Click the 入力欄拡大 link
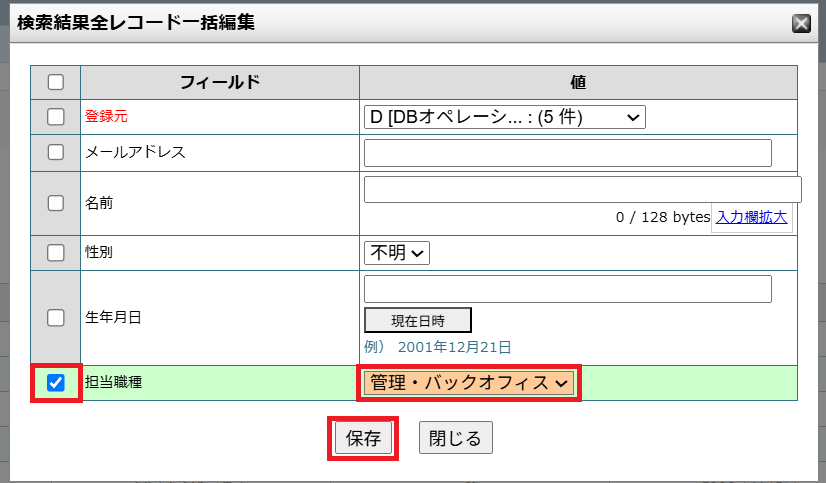Screen dimensions: 826x483 751,216
